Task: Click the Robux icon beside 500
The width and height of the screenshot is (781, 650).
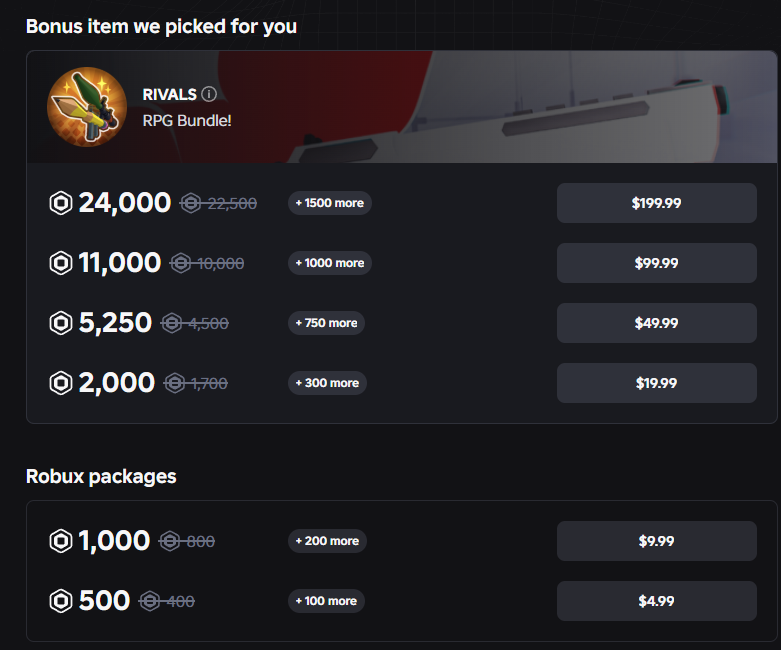Action: 61,601
